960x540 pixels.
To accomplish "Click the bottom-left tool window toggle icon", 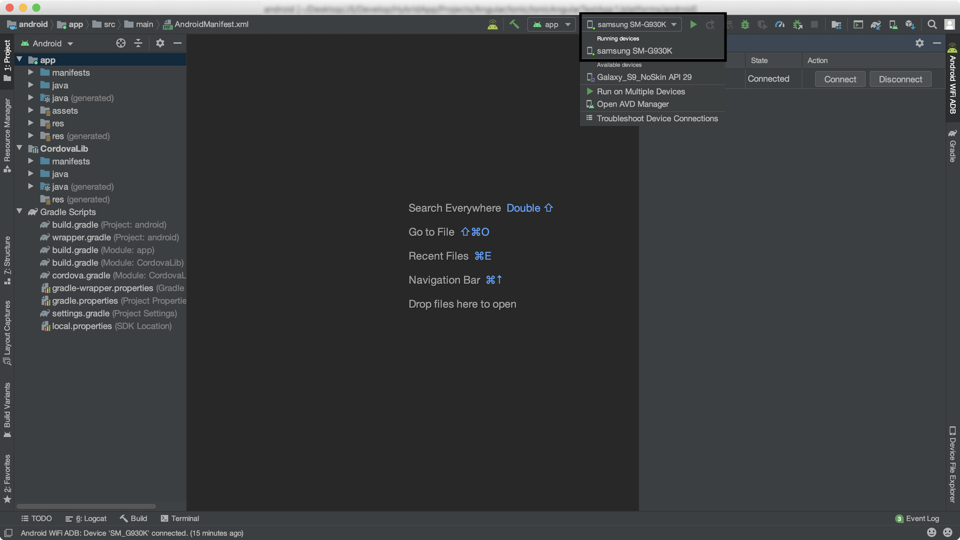I will point(8,533).
